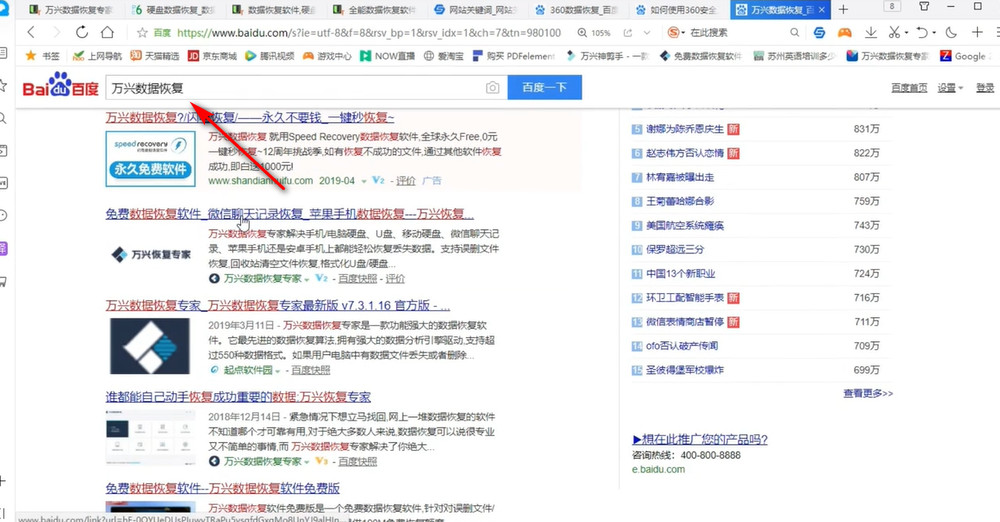Open hot search ofo否认破产传闻
This screenshot has height=522, width=1000.
[682, 346]
